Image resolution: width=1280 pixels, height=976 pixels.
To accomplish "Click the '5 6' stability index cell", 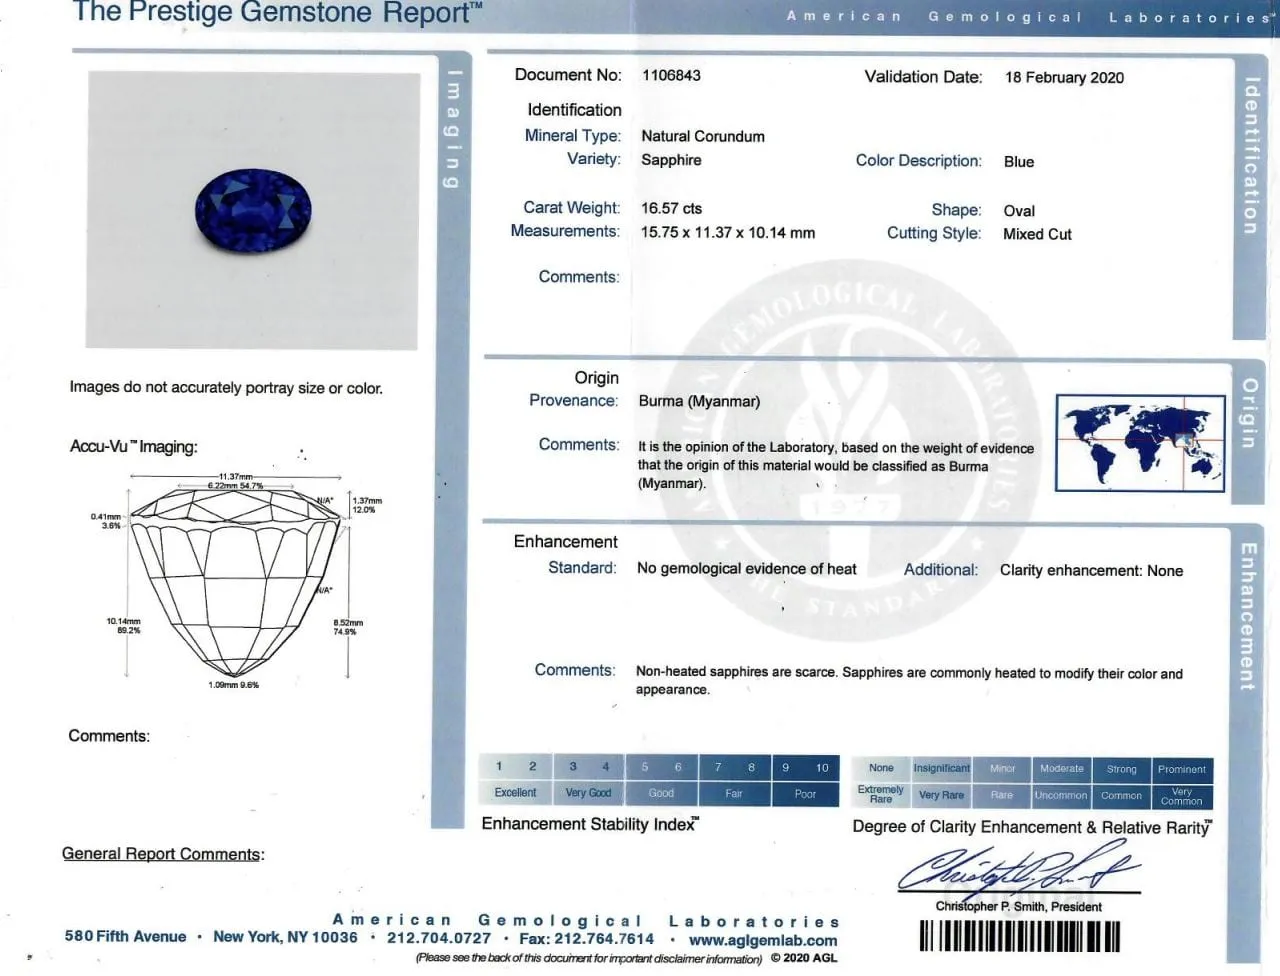I will (662, 767).
